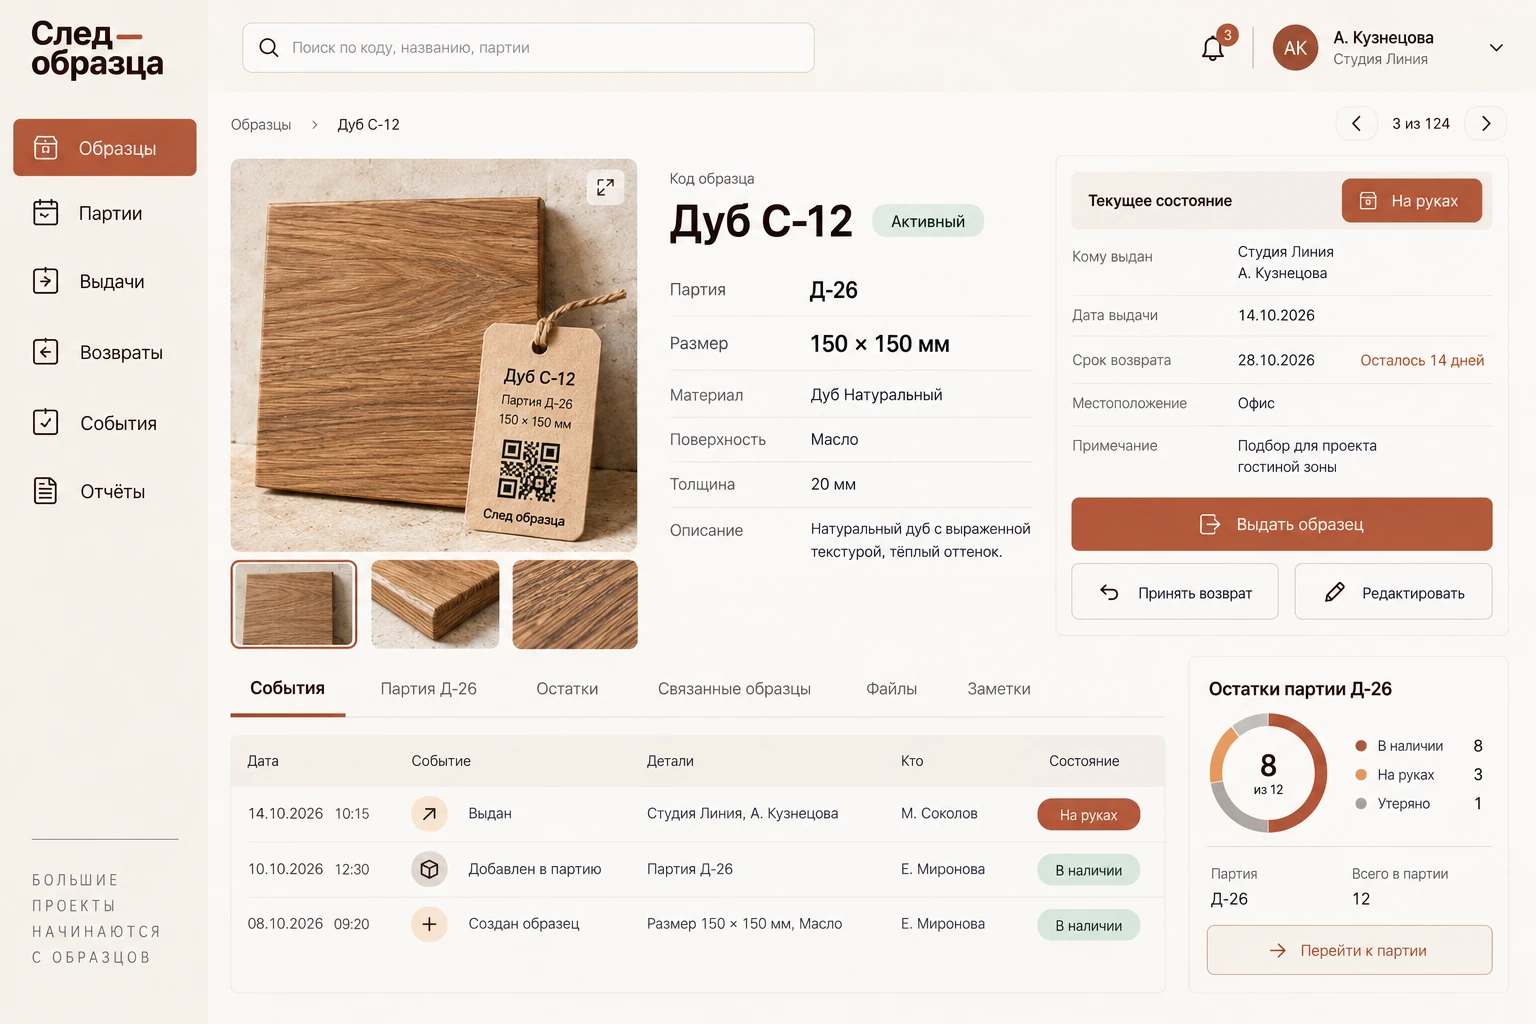This screenshot has height=1024, width=1536.
Task: Click the На руках status button
Action: [1411, 201]
